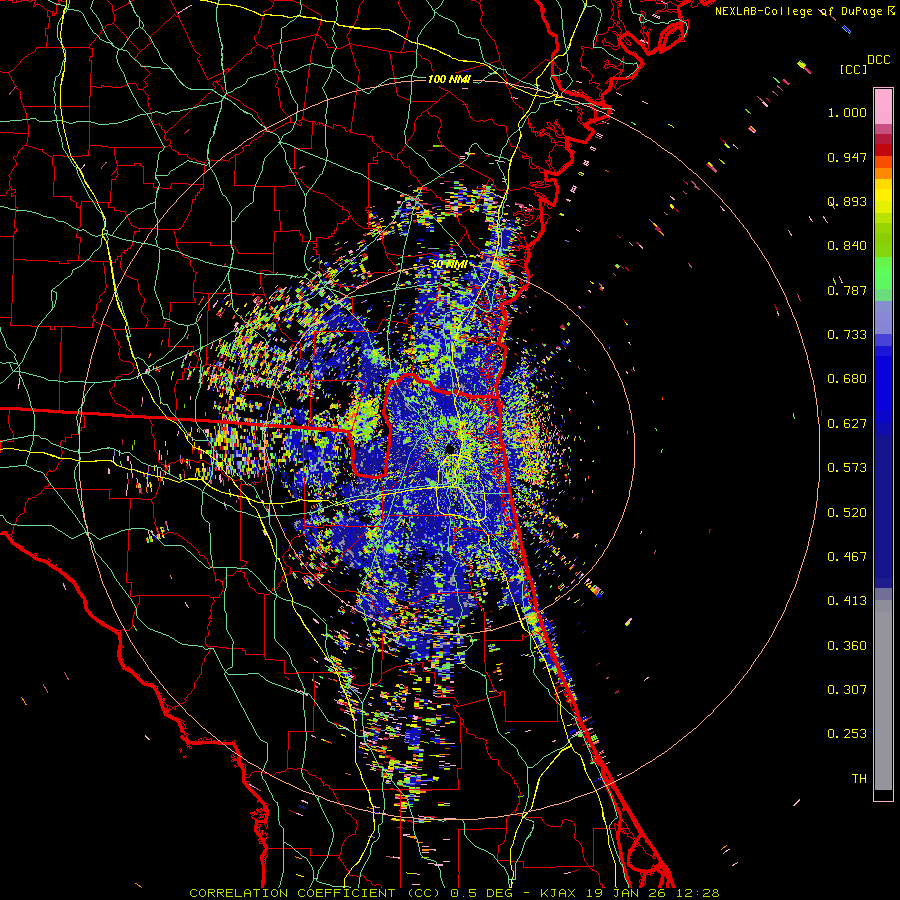900x900 pixels.
Task: Click the 0.307 legend value
Action: (x=847, y=690)
